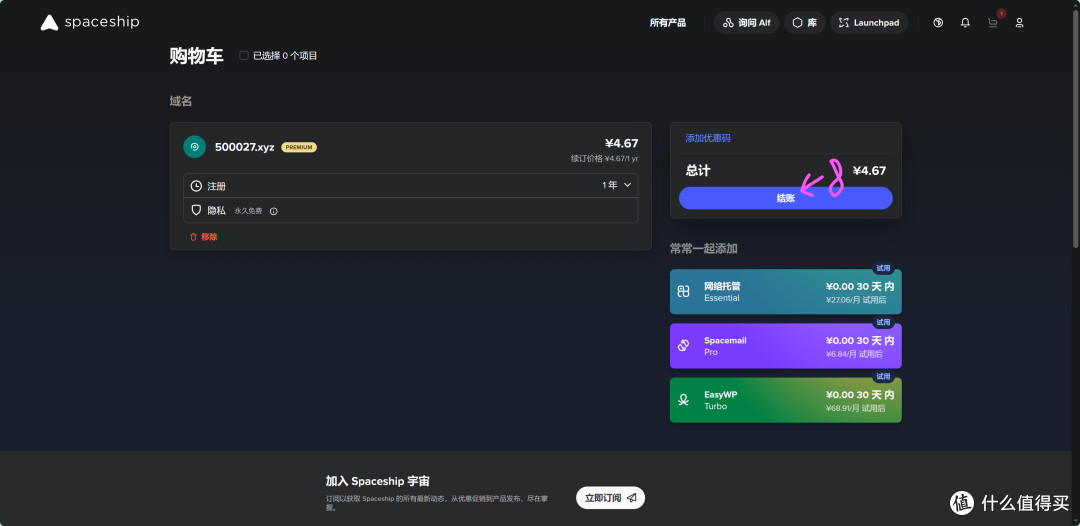Viewport: 1080px width, 526px height.
Task: Click 立即订阅 subscribe button
Action: pos(610,498)
